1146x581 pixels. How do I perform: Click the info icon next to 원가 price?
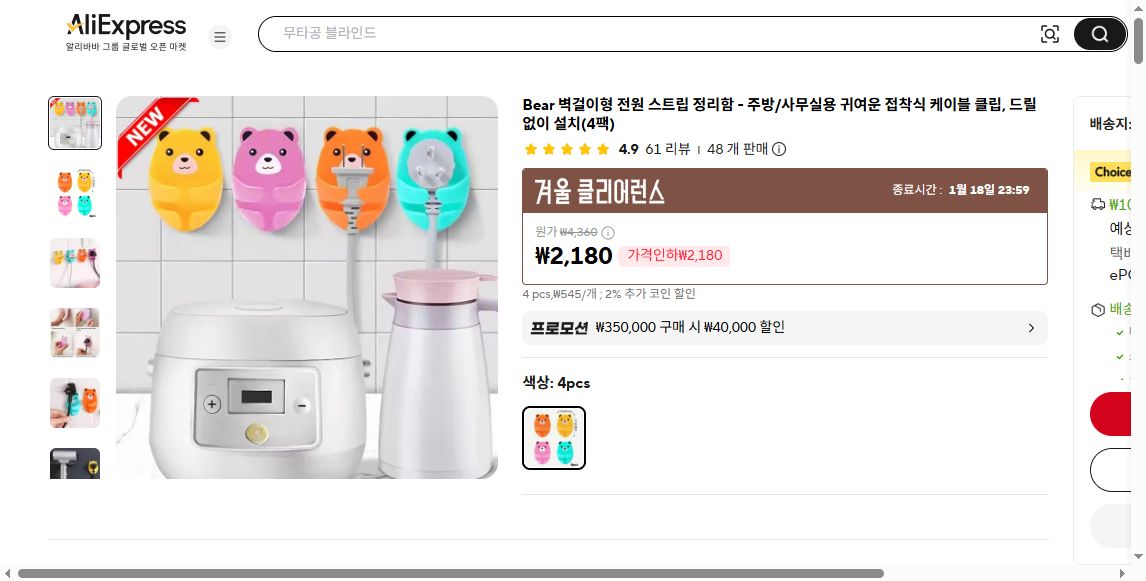(x=607, y=232)
